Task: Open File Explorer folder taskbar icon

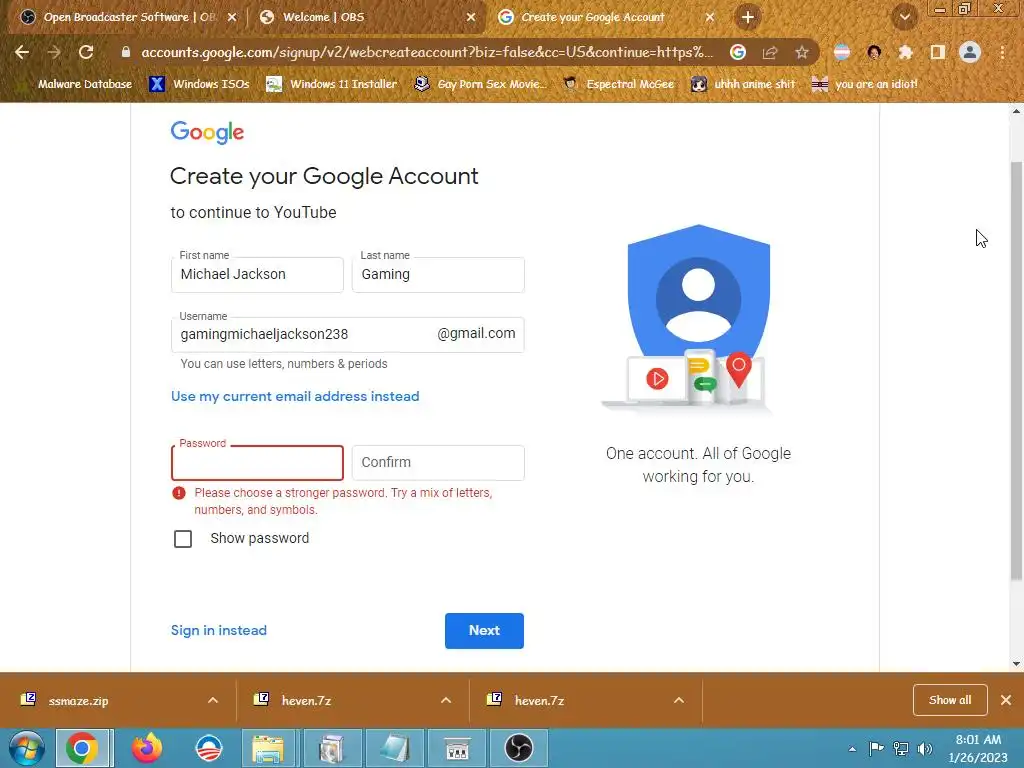Action: 268,748
